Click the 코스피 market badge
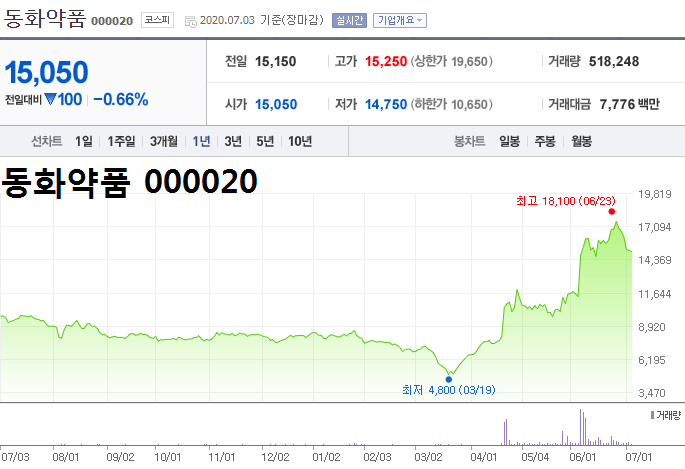The image size is (685, 469). click(157, 20)
